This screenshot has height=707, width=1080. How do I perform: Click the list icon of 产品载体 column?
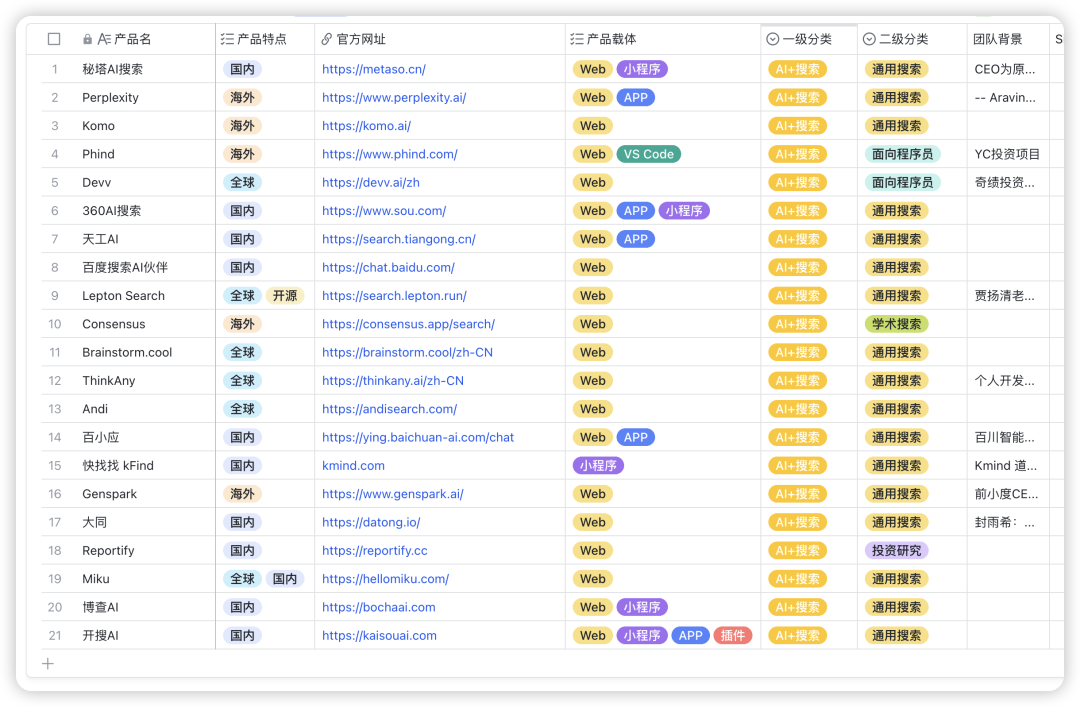coord(574,38)
